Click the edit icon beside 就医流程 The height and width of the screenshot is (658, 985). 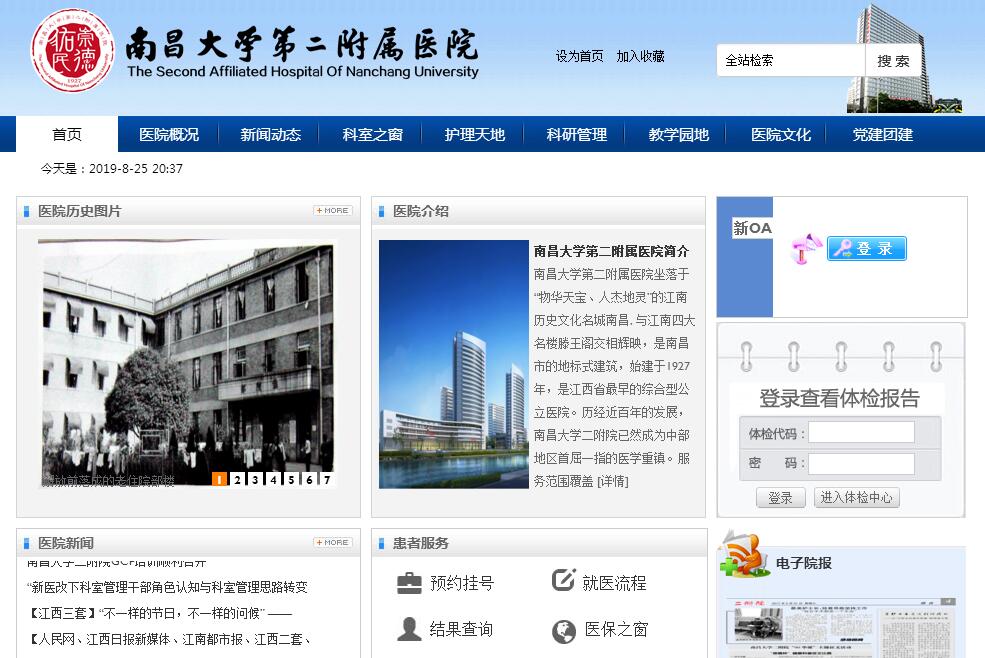point(564,581)
